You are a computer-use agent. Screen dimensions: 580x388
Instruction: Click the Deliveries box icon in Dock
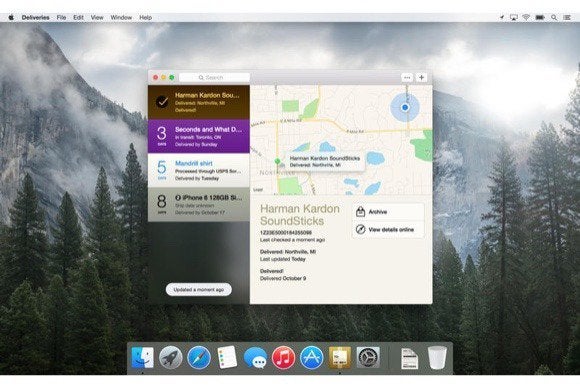click(340, 358)
